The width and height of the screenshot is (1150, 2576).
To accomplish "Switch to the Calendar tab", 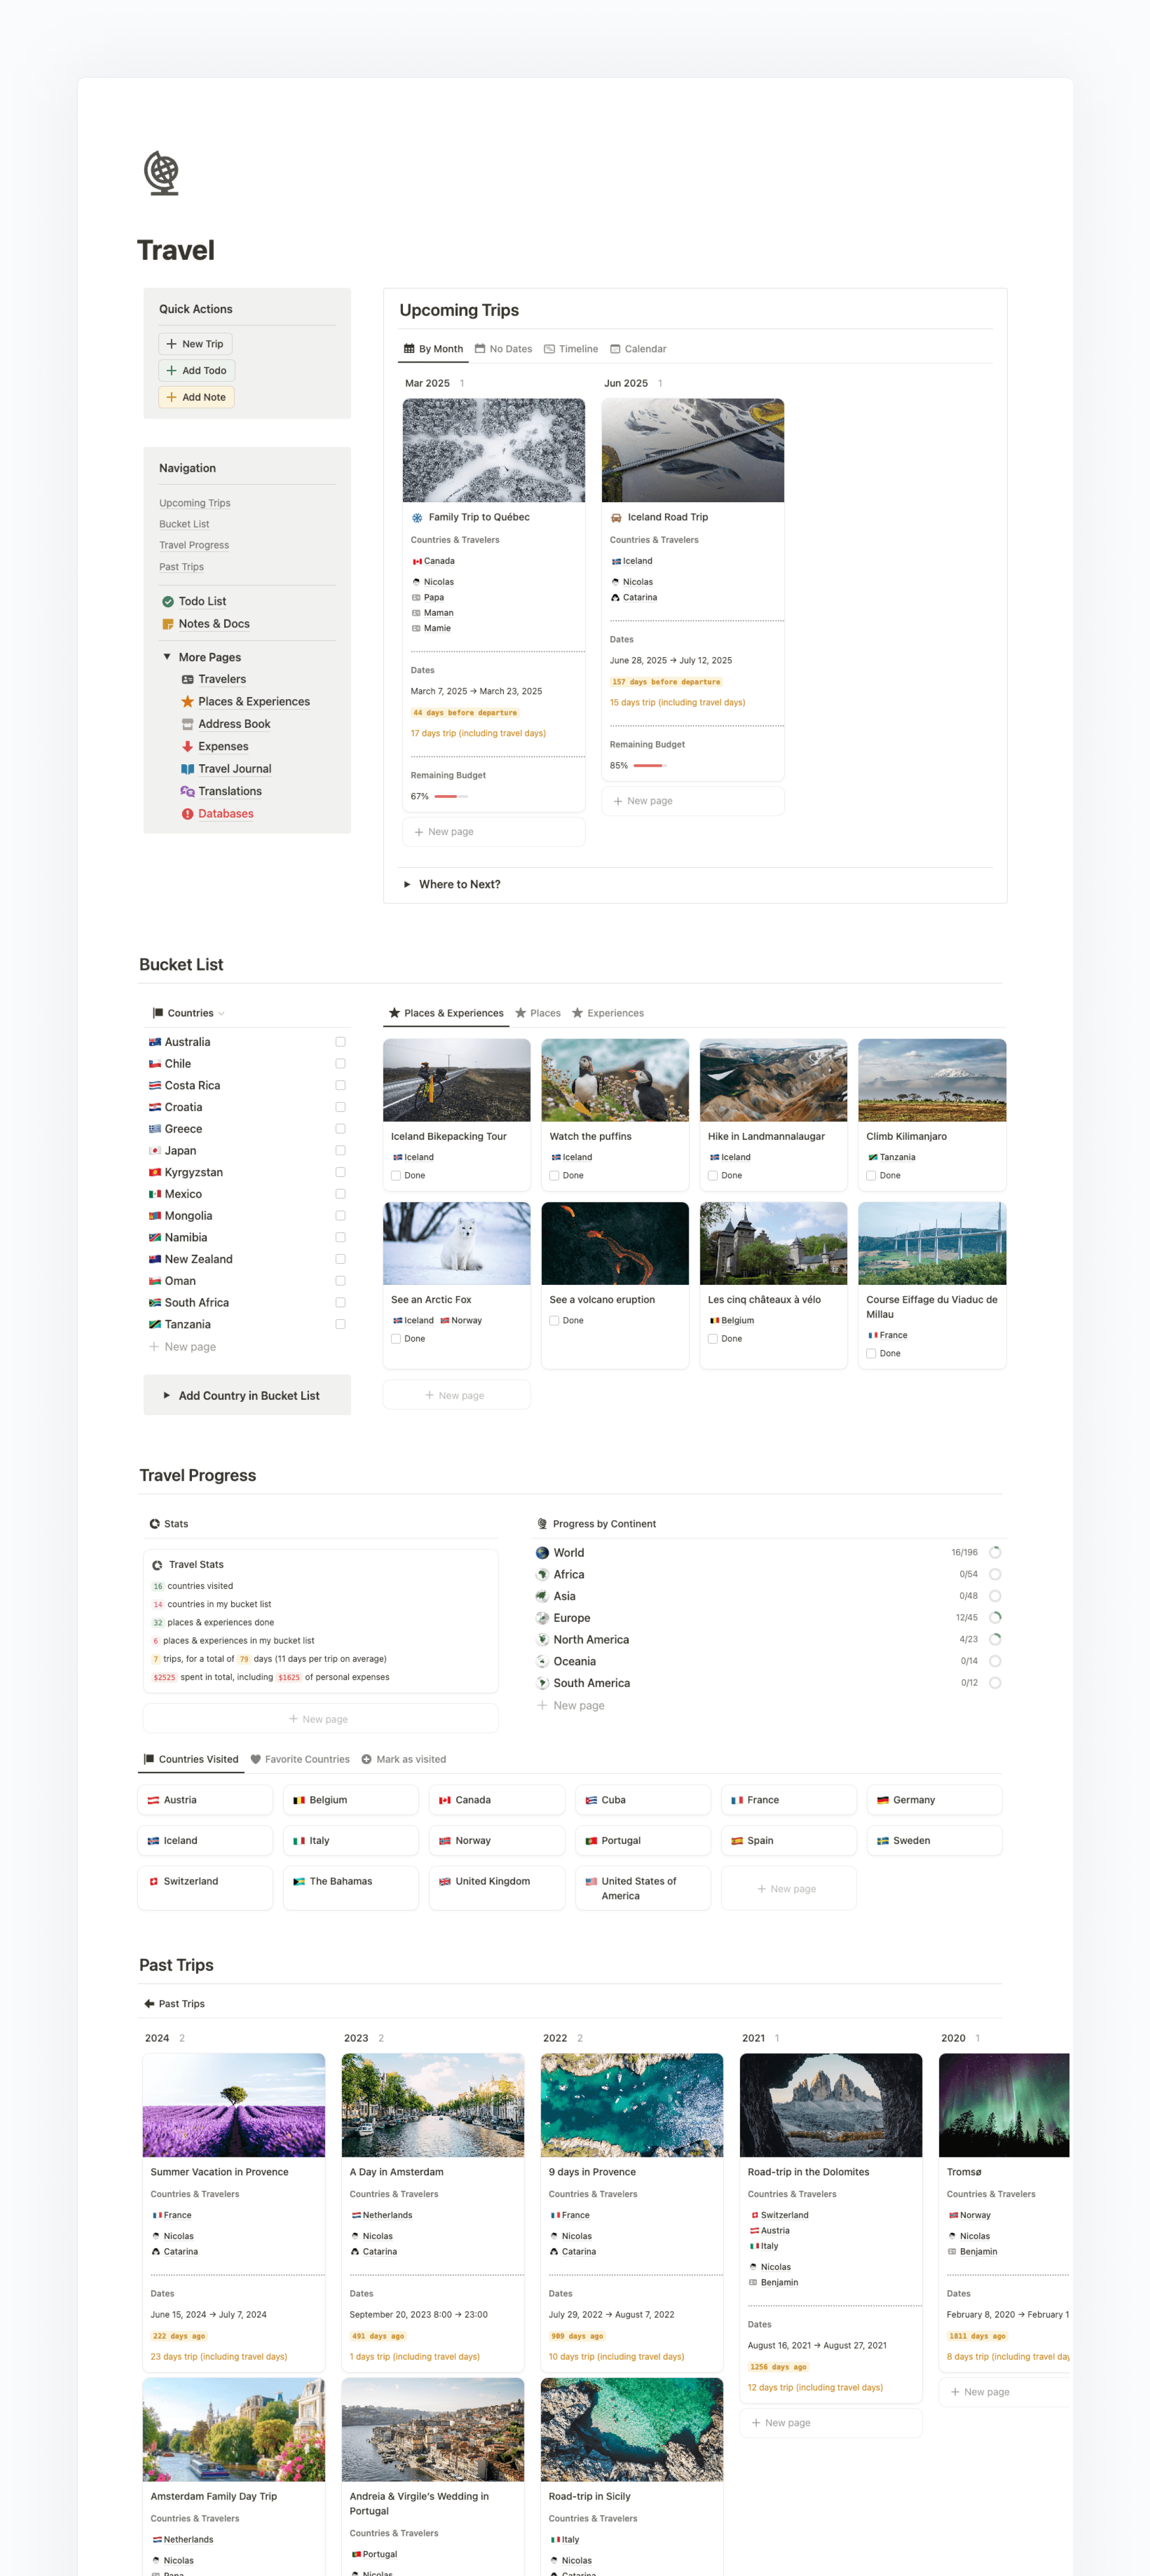I will click(638, 349).
